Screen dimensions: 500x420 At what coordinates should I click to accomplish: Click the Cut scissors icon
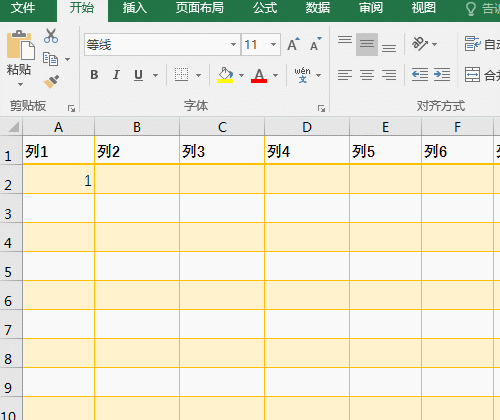51,36
